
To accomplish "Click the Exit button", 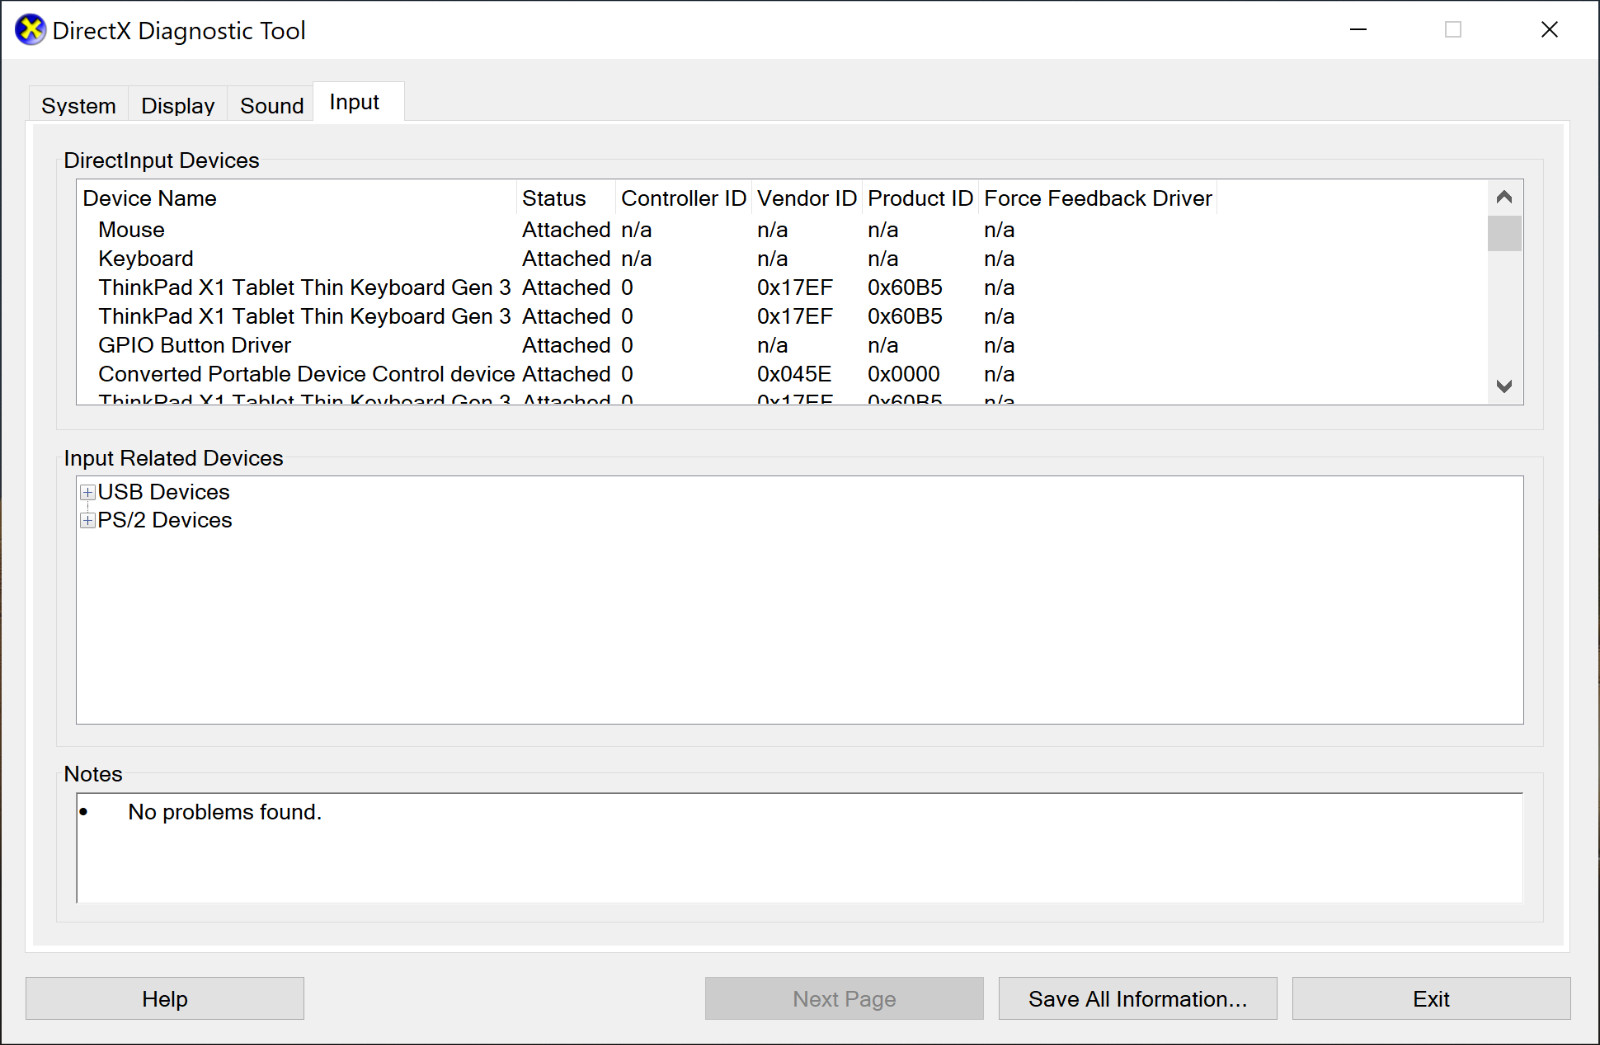I will pos(1431,999).
